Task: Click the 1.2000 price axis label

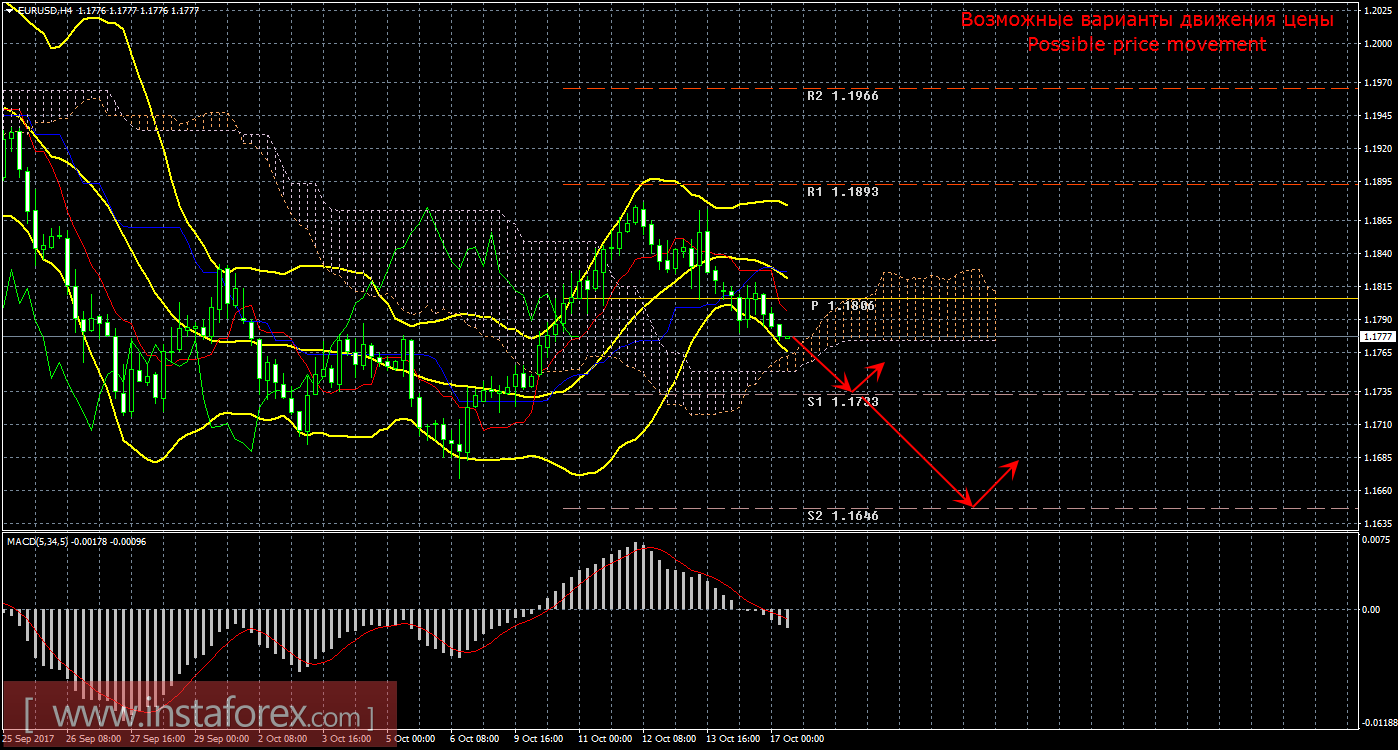Action: pos(1377,44)
